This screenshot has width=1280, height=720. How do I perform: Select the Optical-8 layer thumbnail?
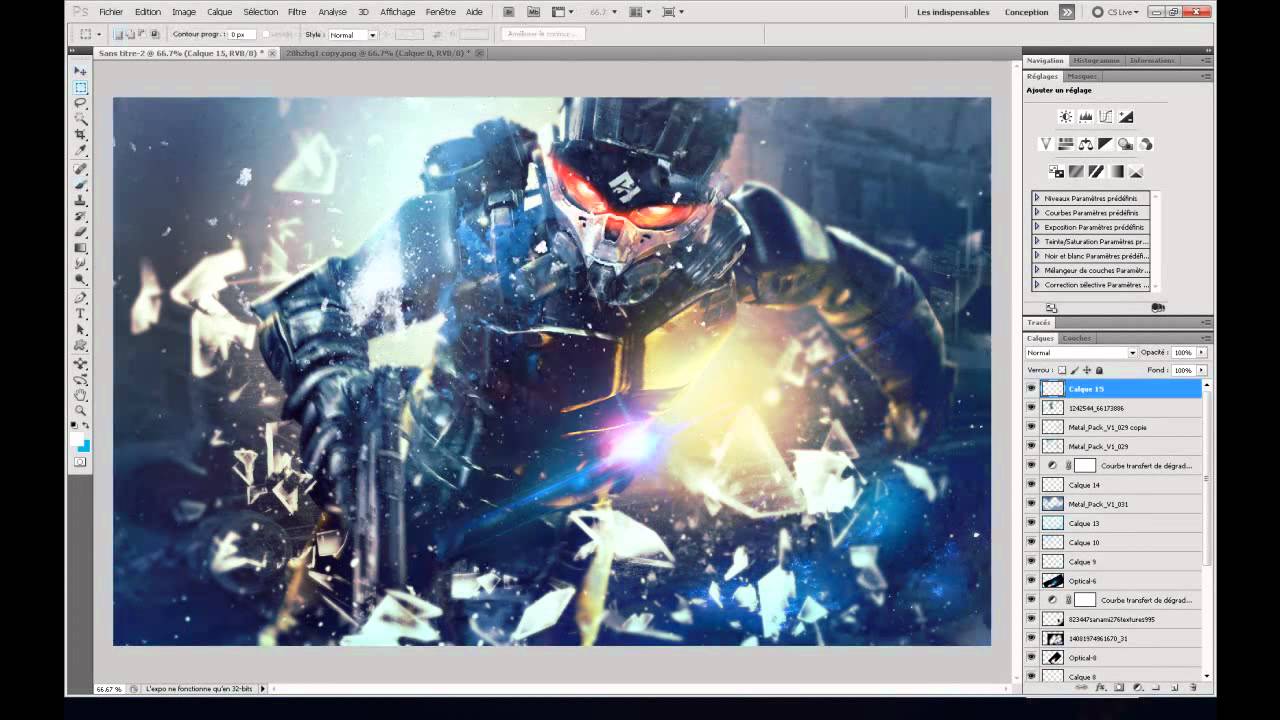1053,658
